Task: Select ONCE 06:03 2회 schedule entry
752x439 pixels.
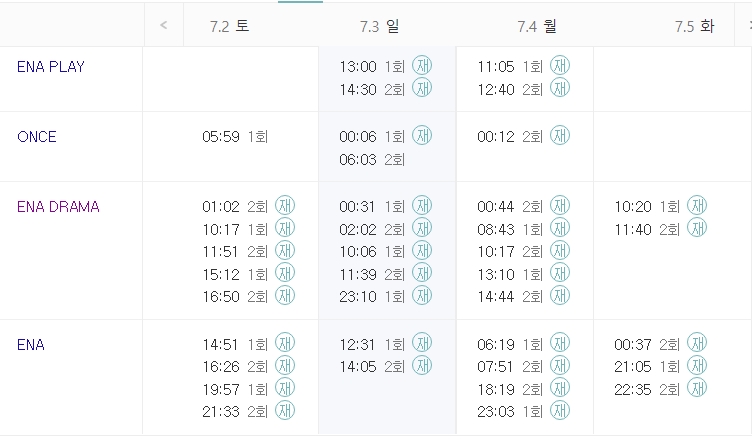Action: click(372, 159)
